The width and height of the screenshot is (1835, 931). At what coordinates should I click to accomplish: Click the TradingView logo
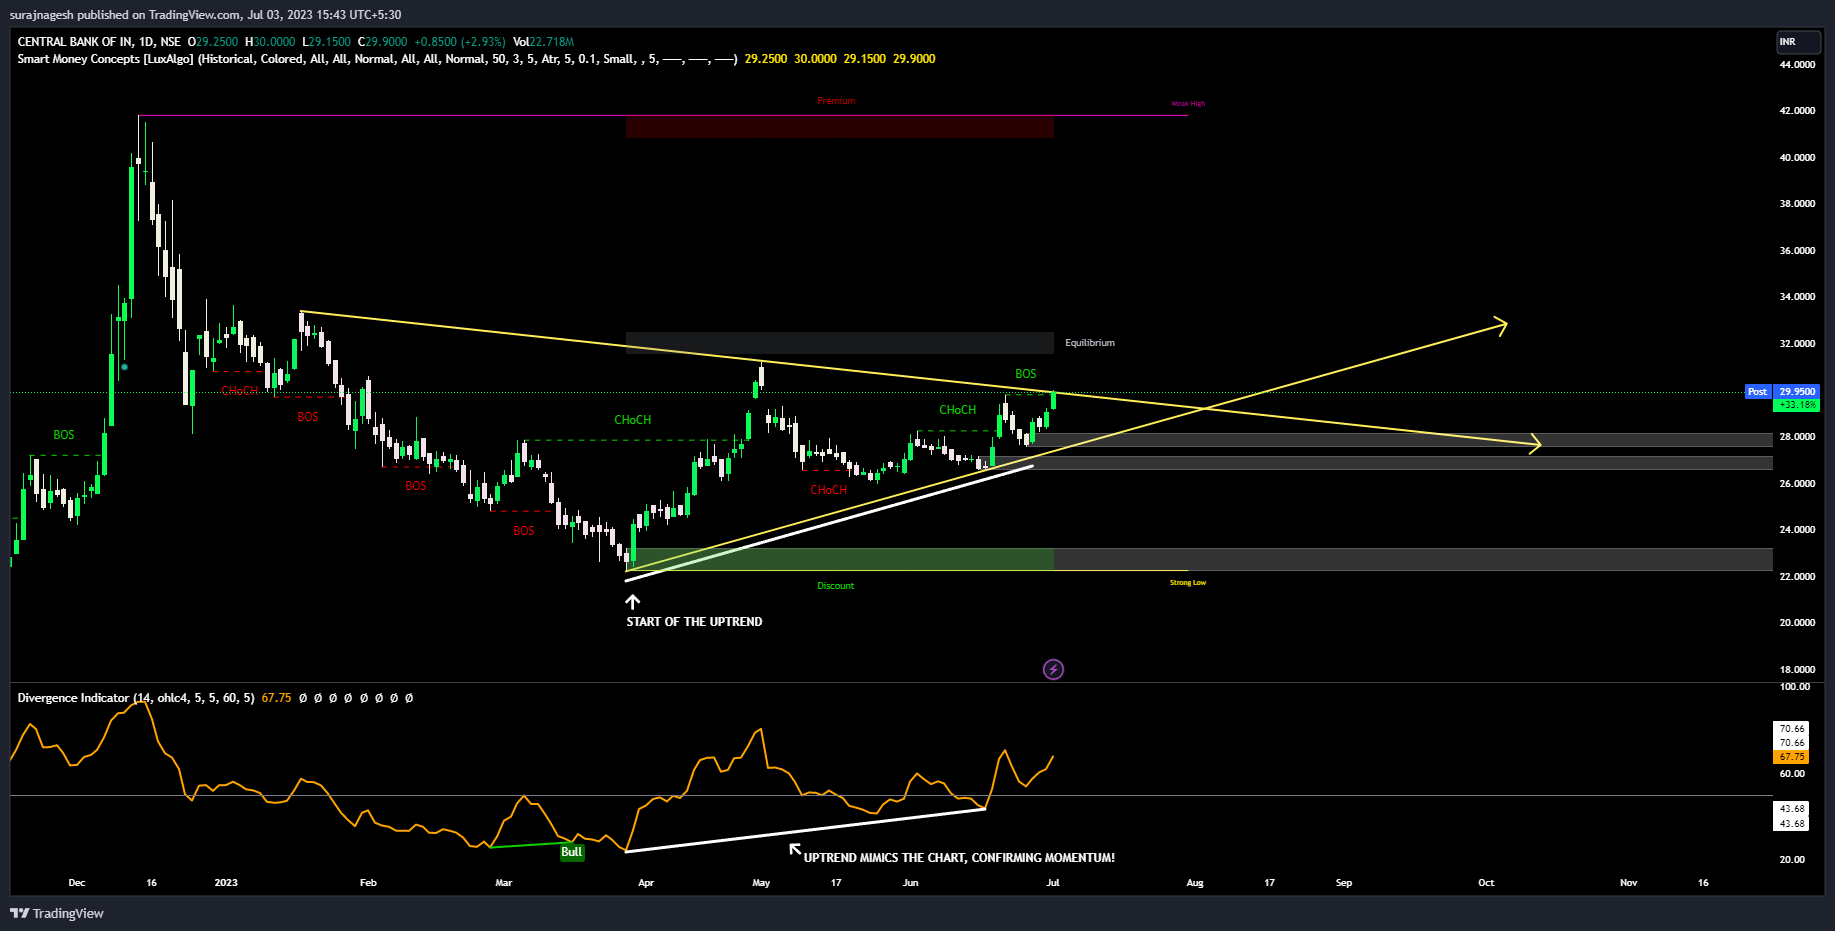coord(57,913)
